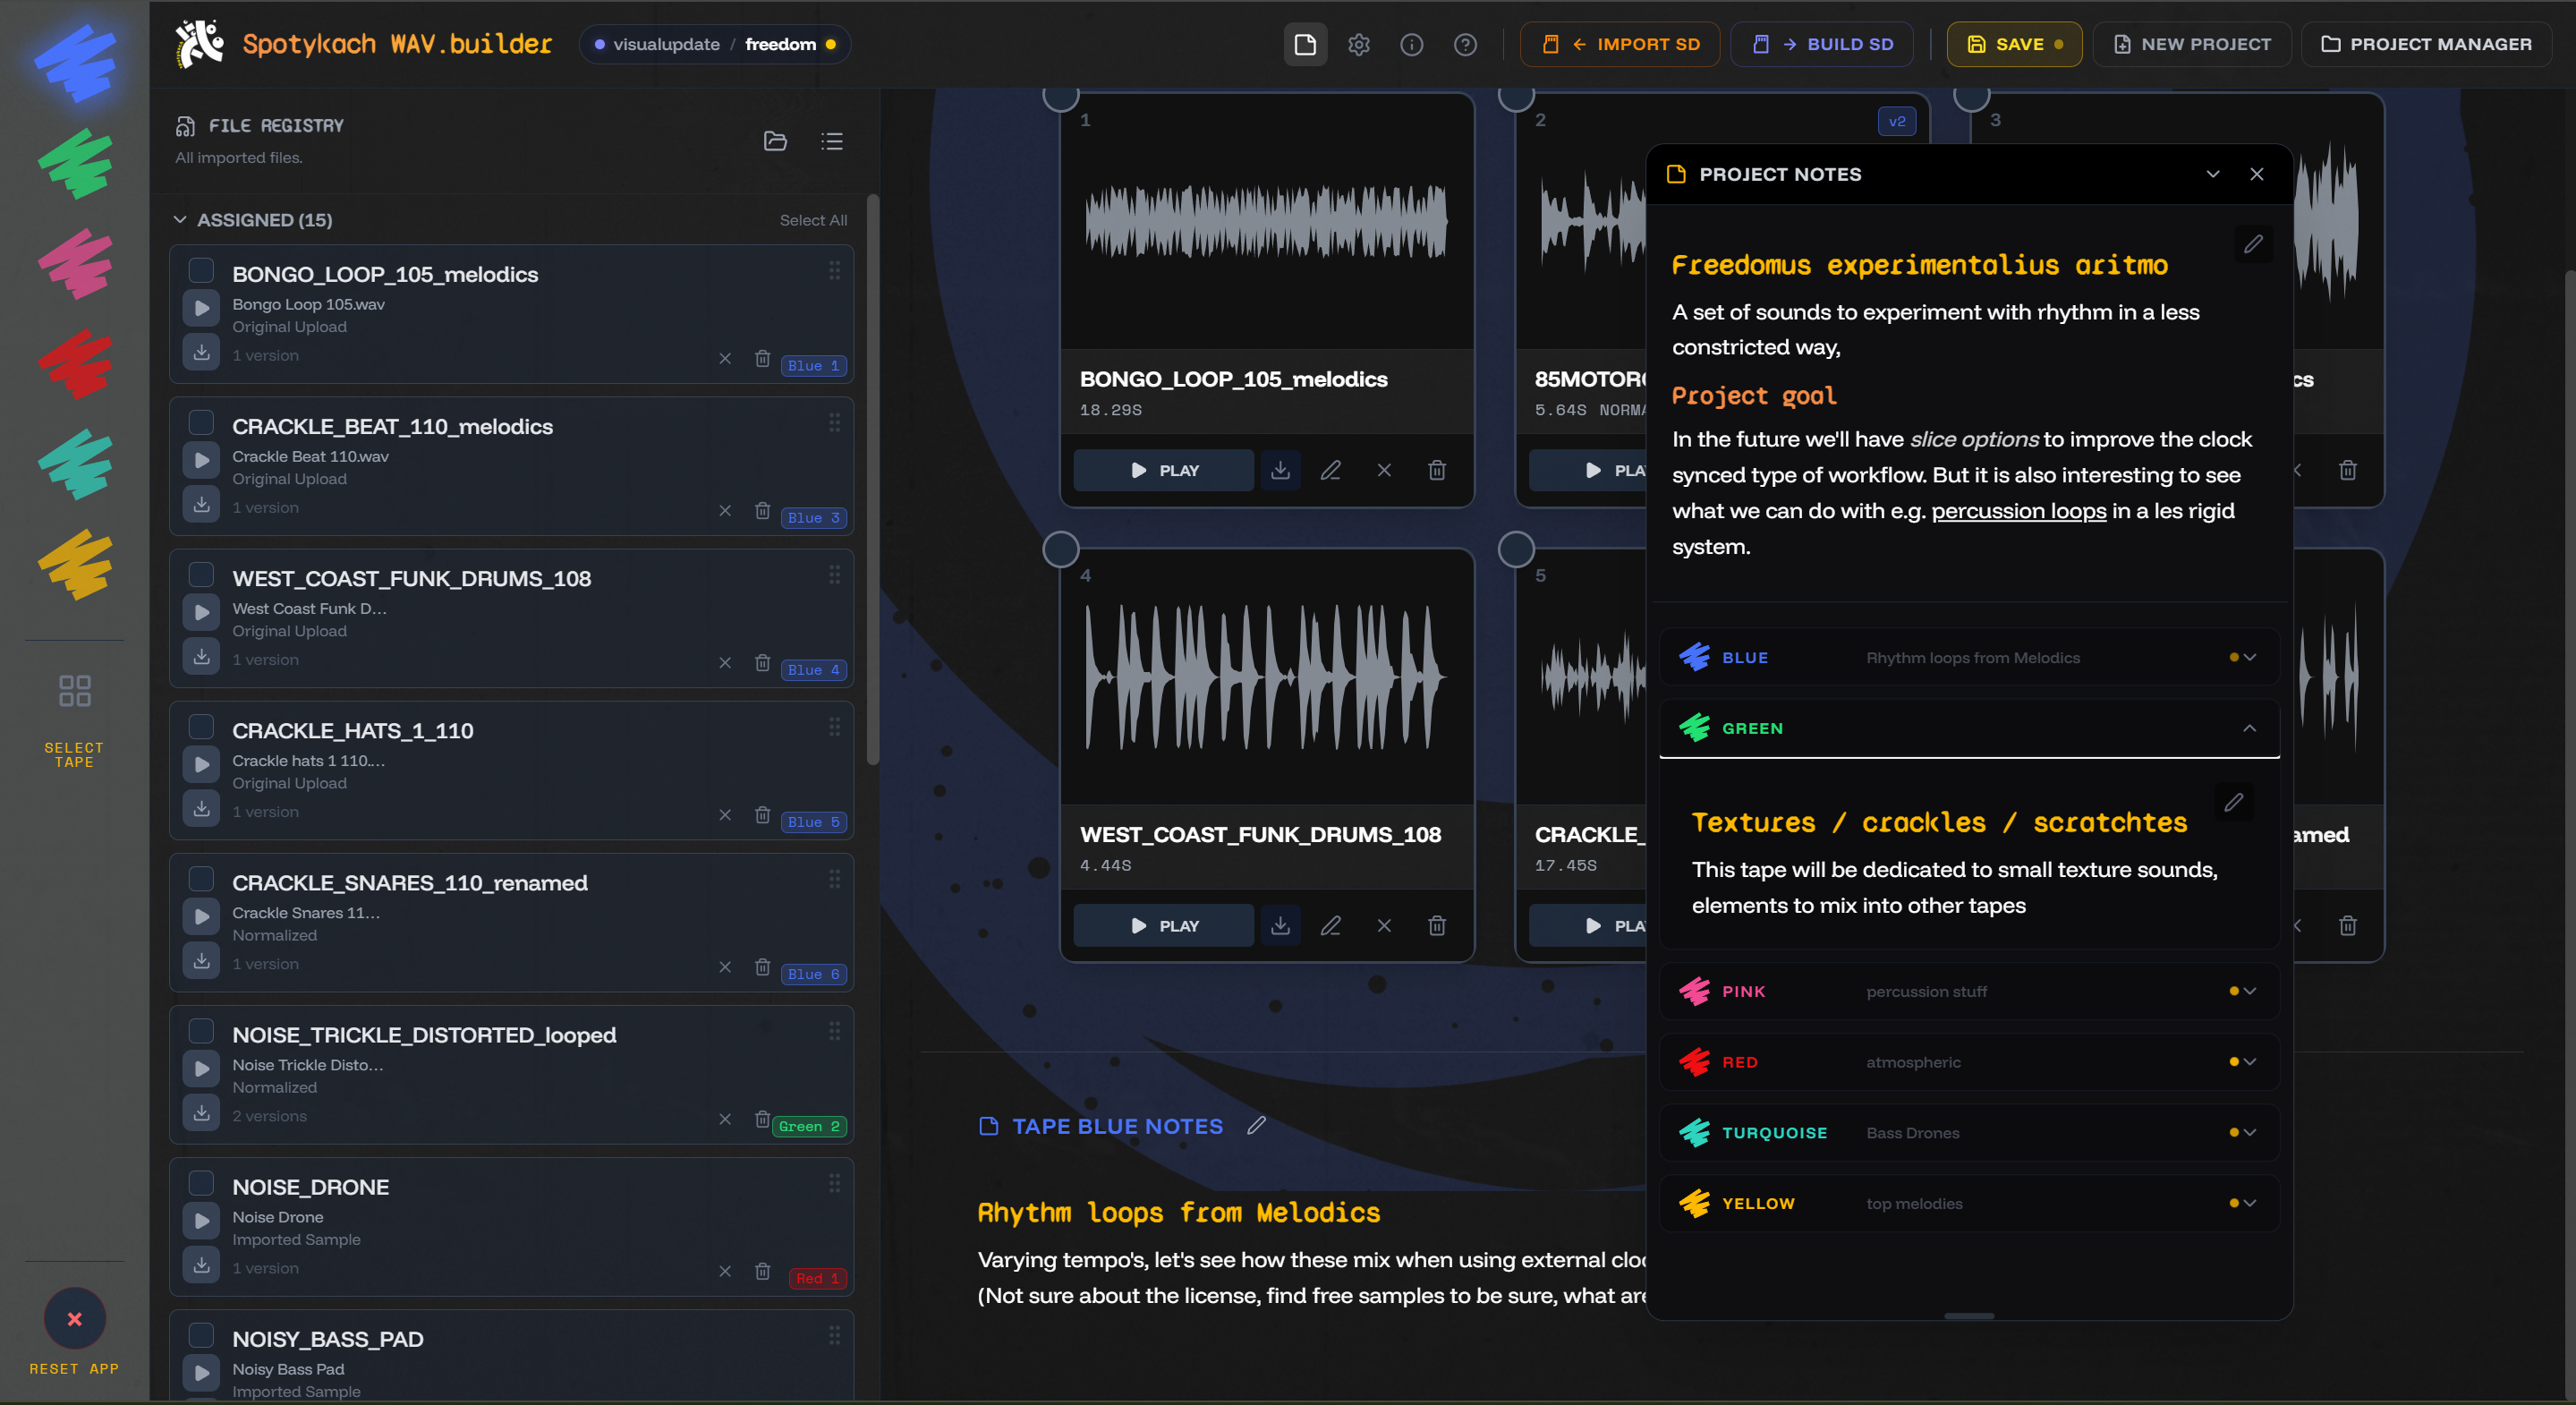Click the info icon in top toolbar
2576x1405 pixels.
[x=1411, y=44]
